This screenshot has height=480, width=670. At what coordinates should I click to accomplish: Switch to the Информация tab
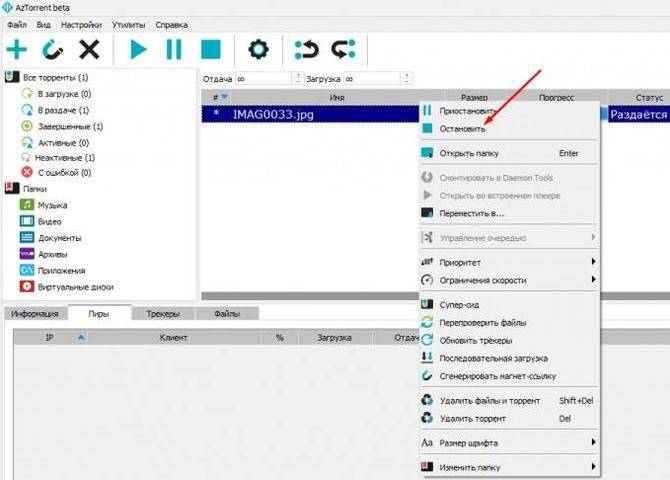point(35,314)
